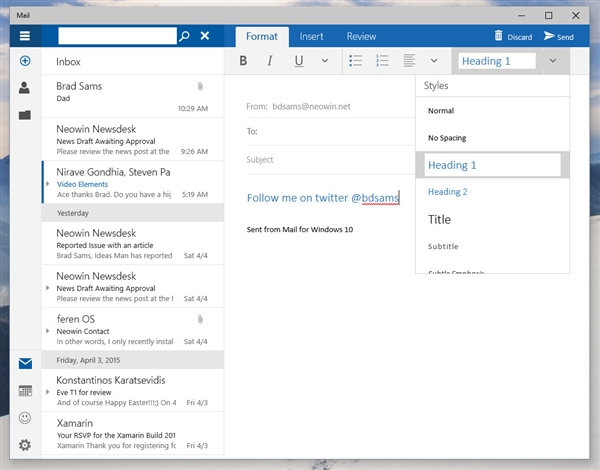
Task: Collapse the Heading 1 styles dropdown
Action: point(553,61)
